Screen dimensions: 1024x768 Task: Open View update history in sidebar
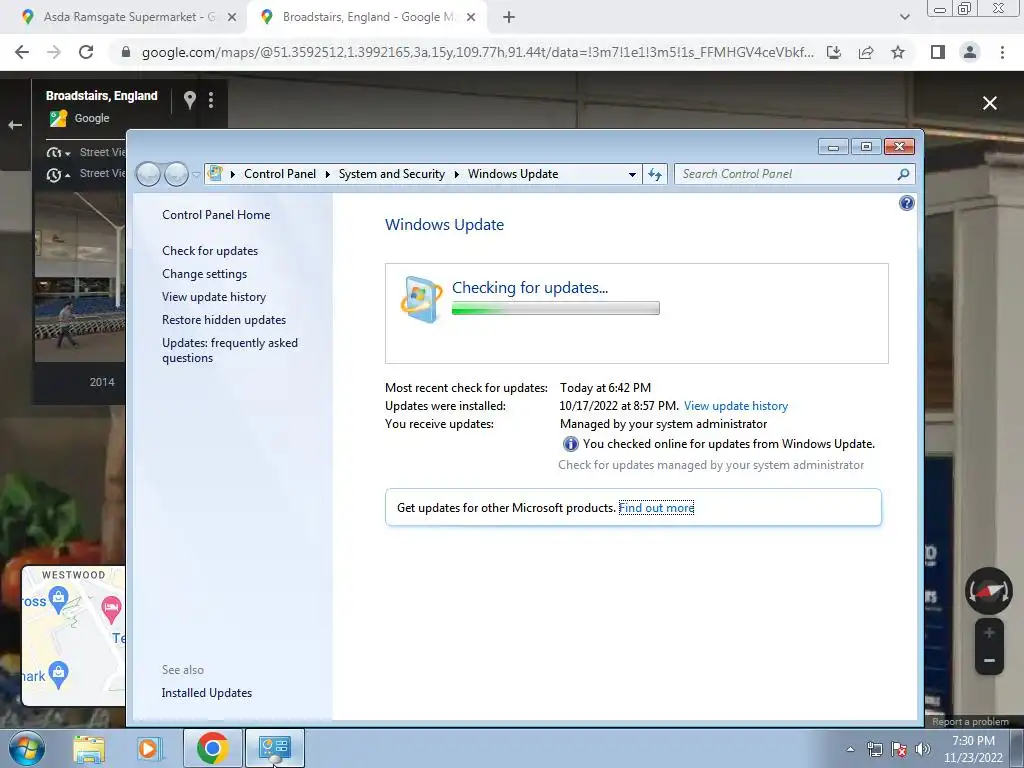[214, 296]
